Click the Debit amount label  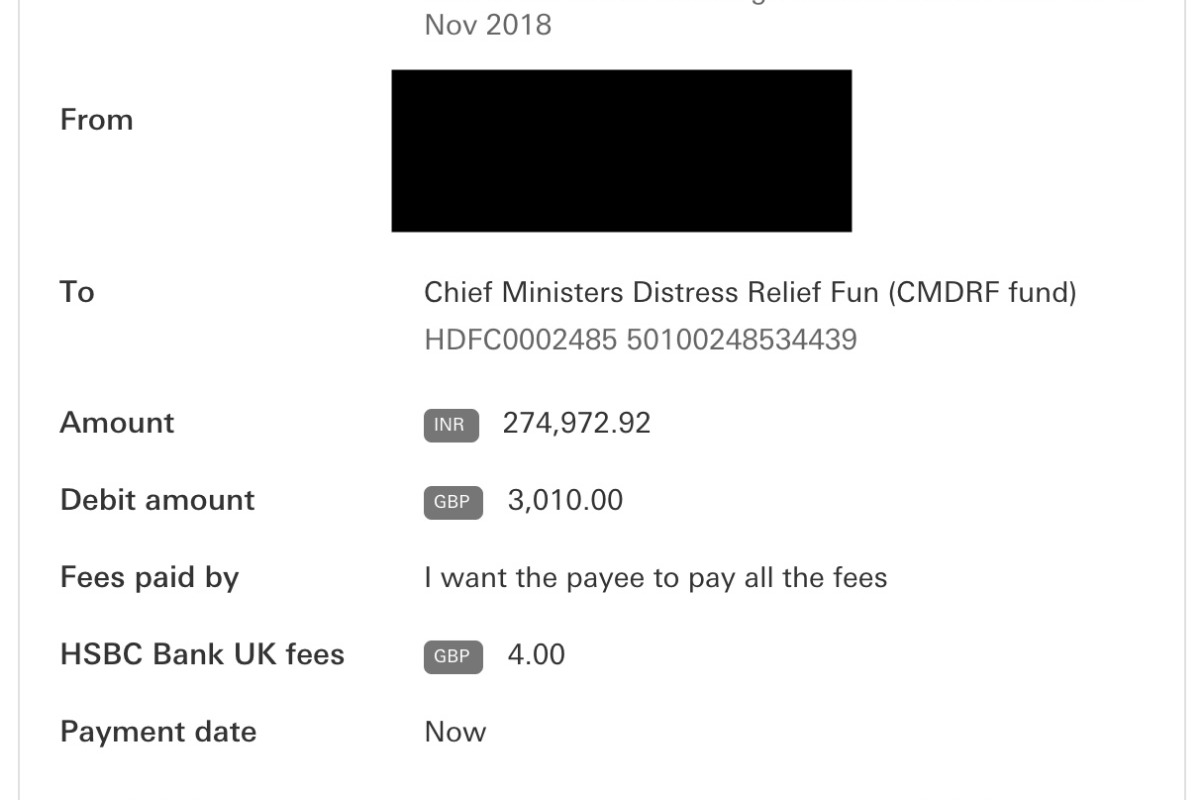click(158, 500)
